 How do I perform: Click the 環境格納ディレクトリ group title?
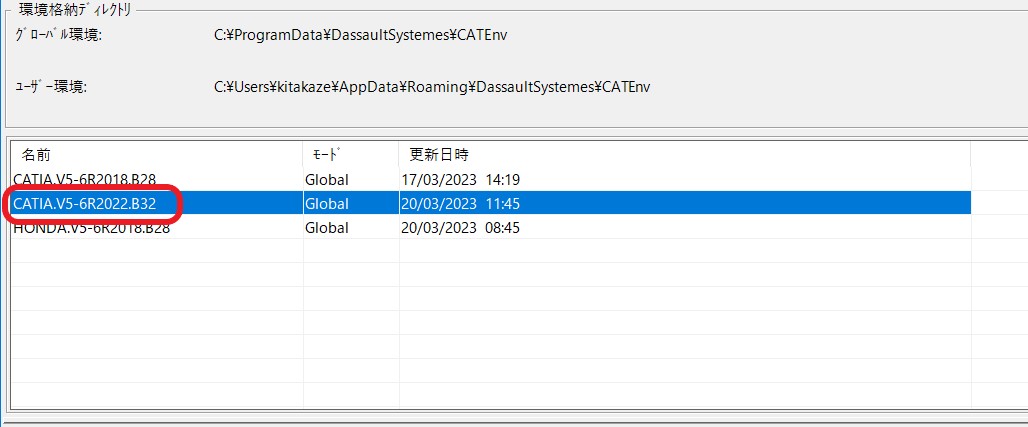76,10
